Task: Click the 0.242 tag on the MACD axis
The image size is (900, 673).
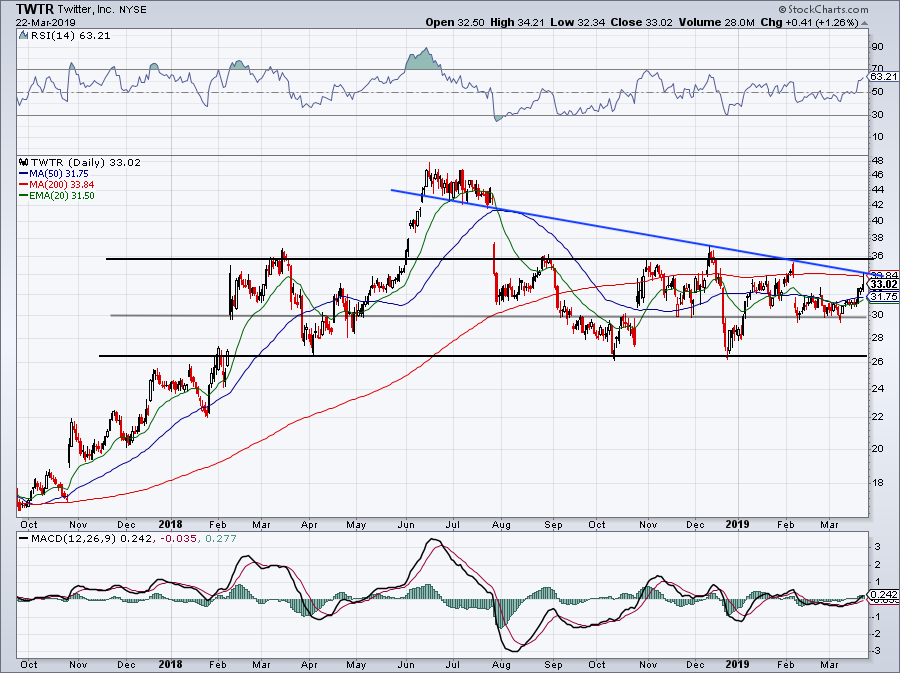Action: pyautogui.click(x=884, y=595)
